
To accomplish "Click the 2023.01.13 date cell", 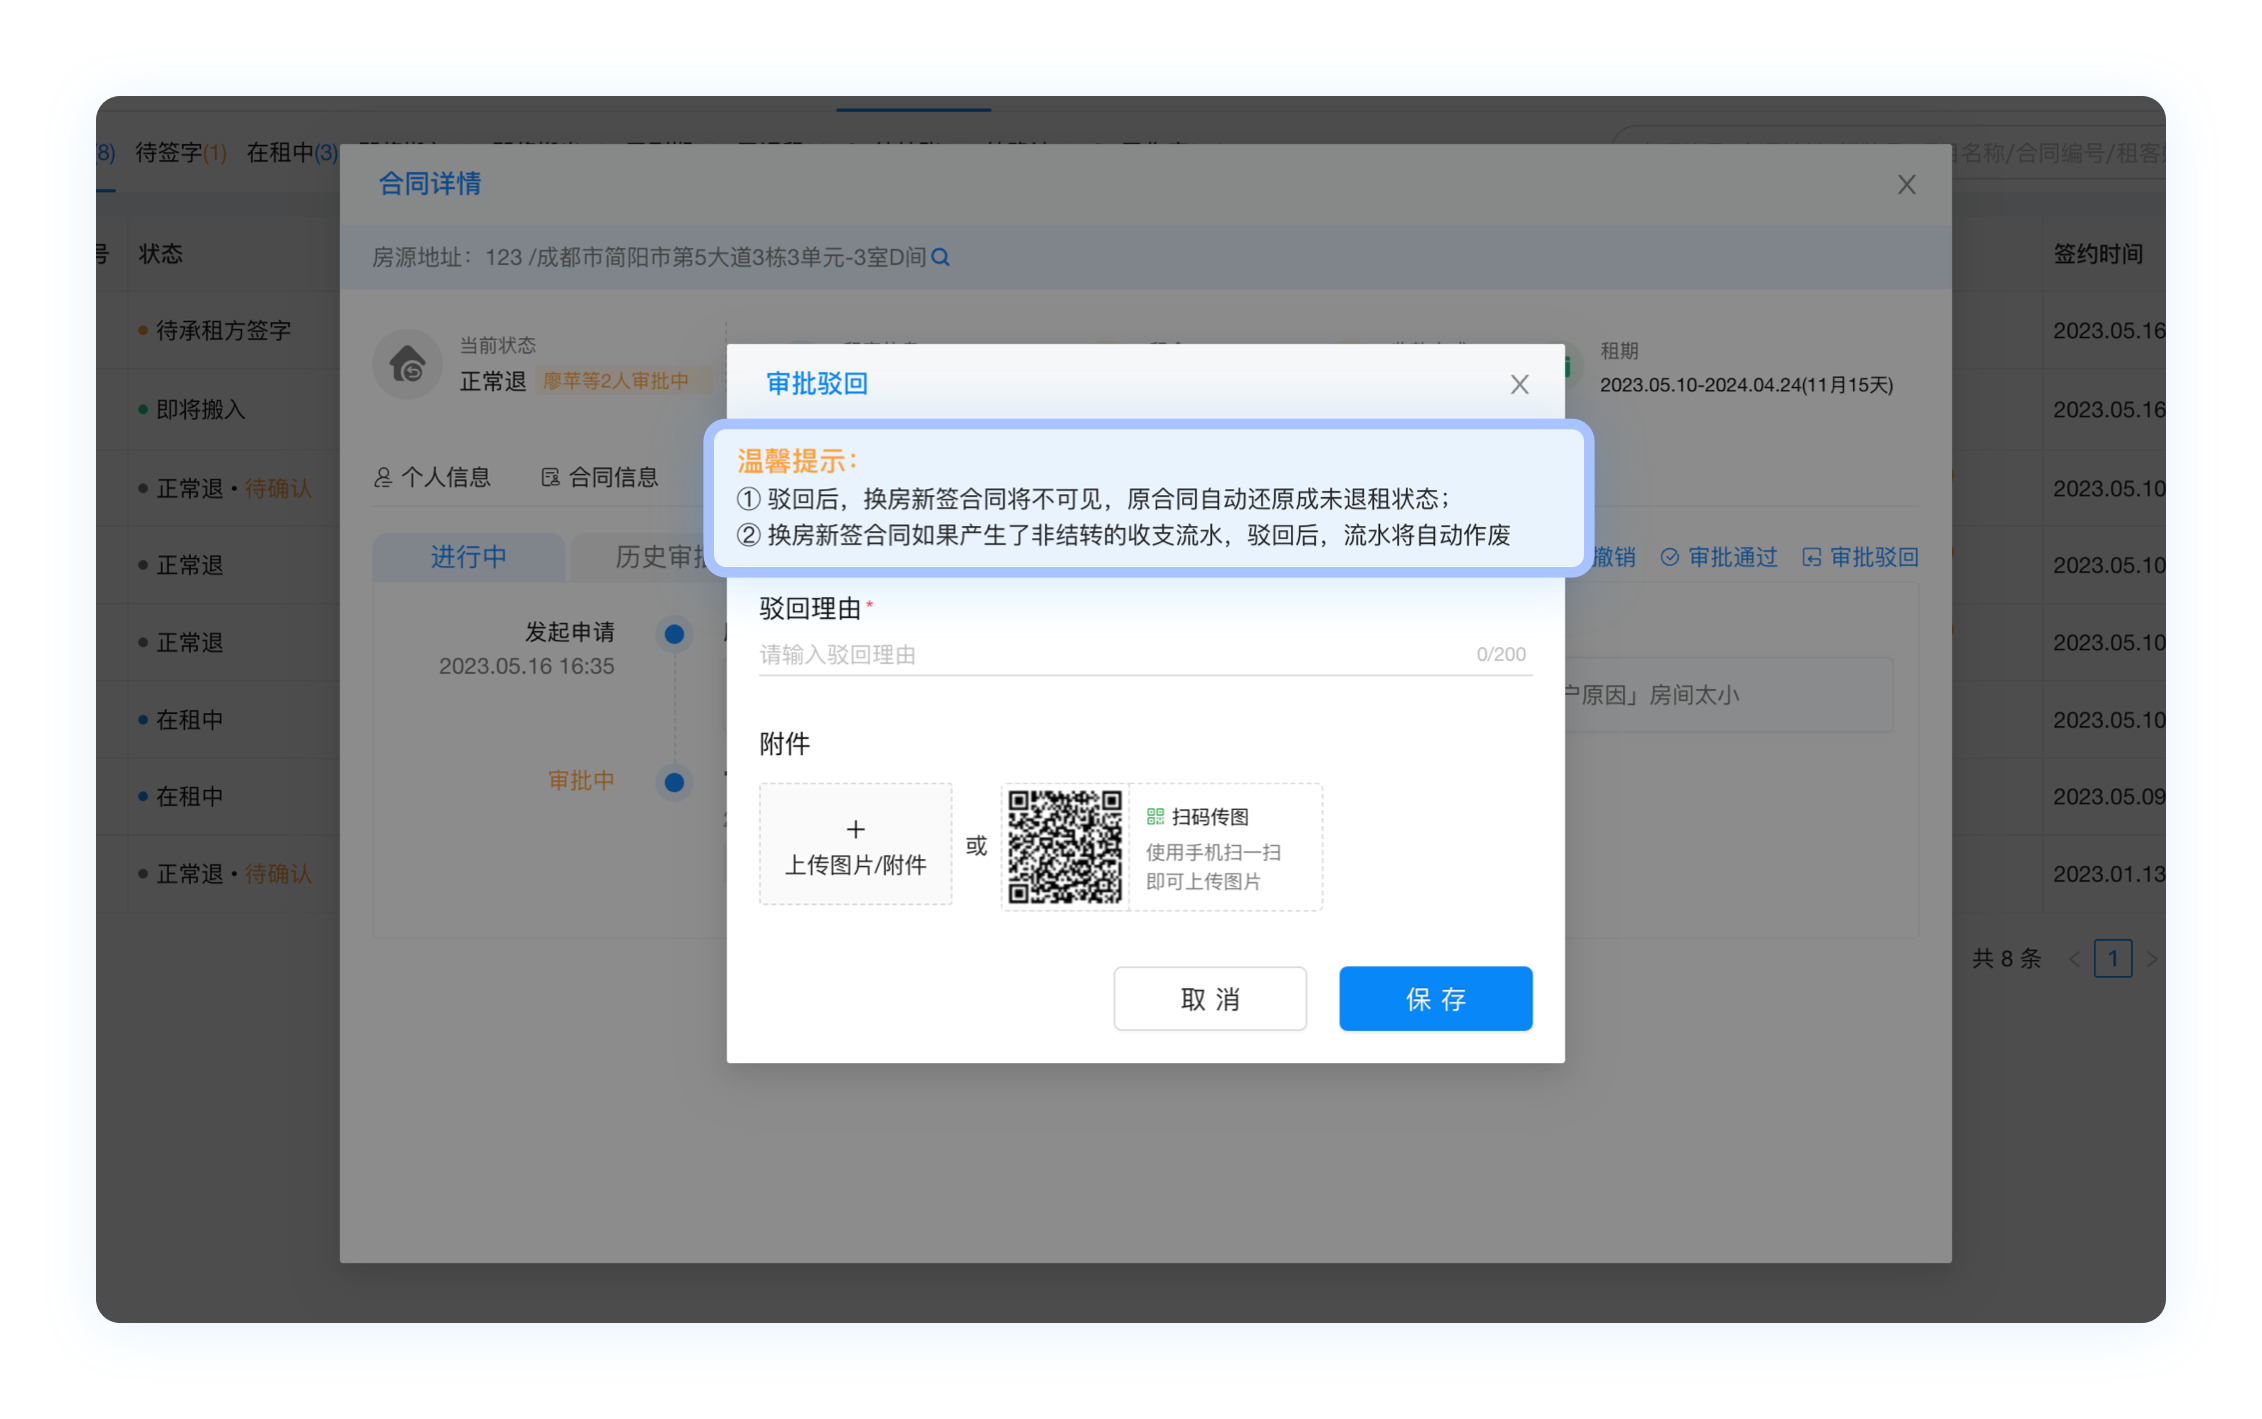I will pos(2109,874).
